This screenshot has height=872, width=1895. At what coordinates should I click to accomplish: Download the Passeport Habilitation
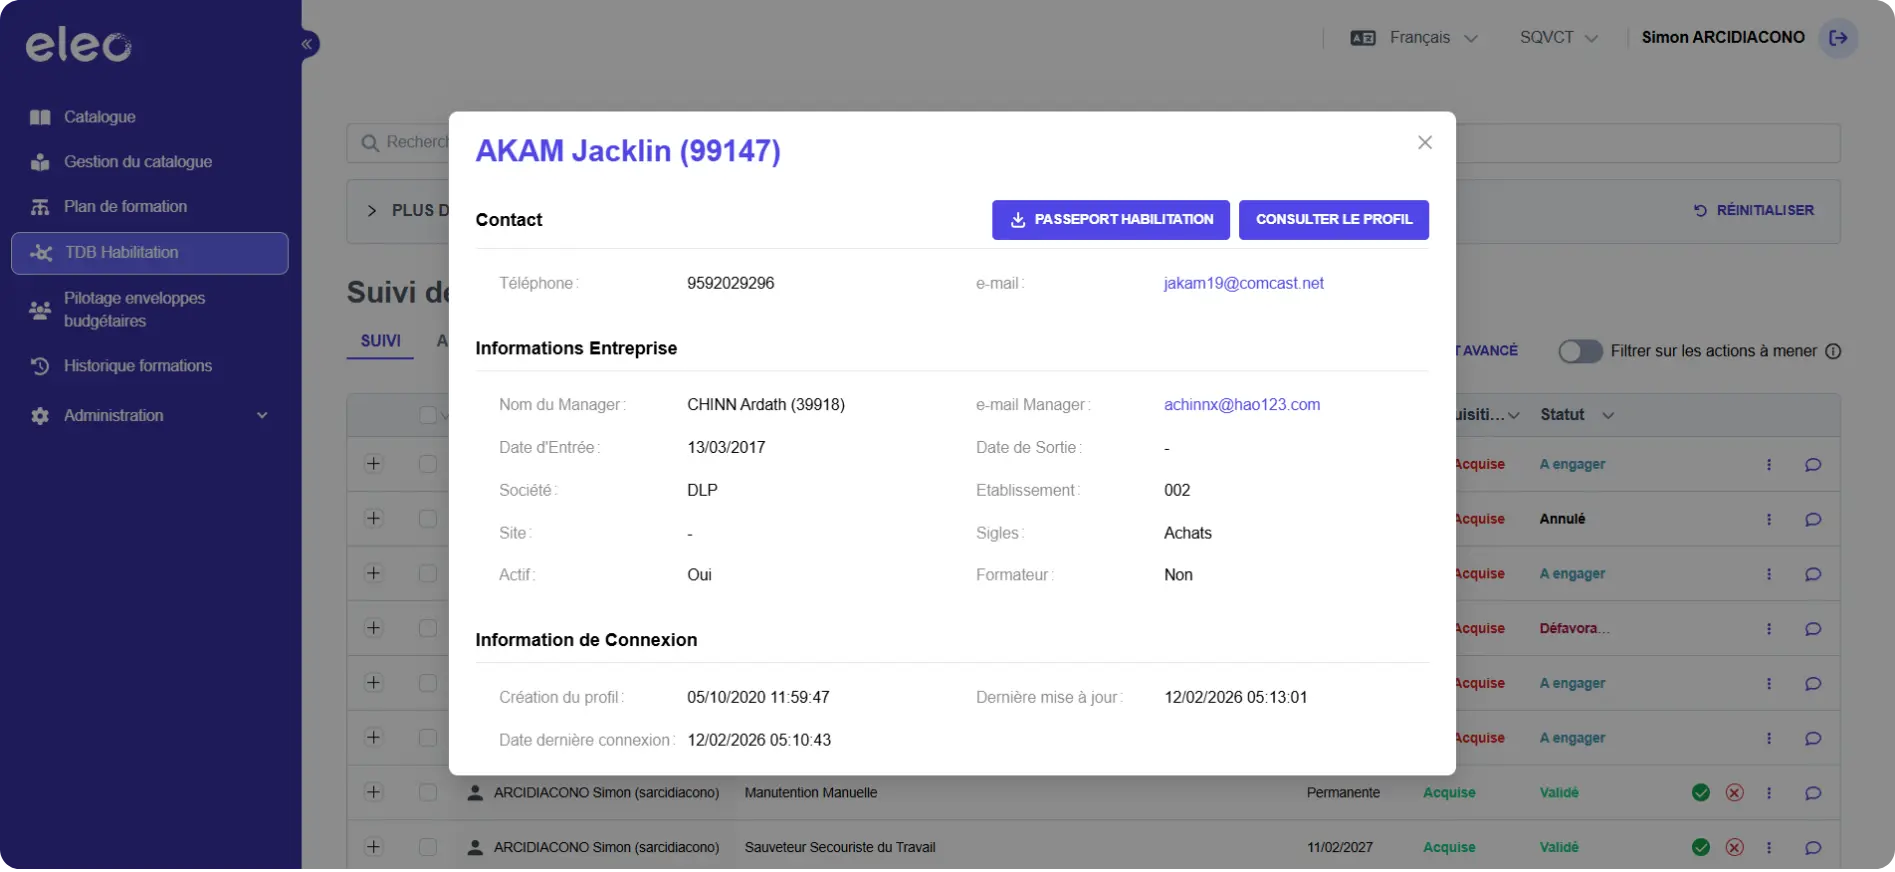click(x=1111, y=220)
